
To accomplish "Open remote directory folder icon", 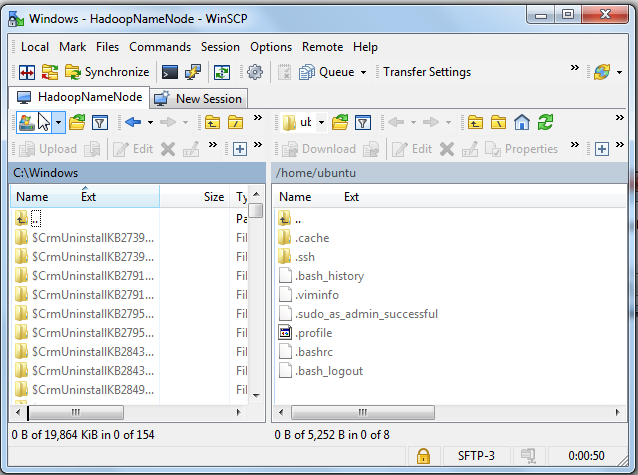I will tap(340, 122).
